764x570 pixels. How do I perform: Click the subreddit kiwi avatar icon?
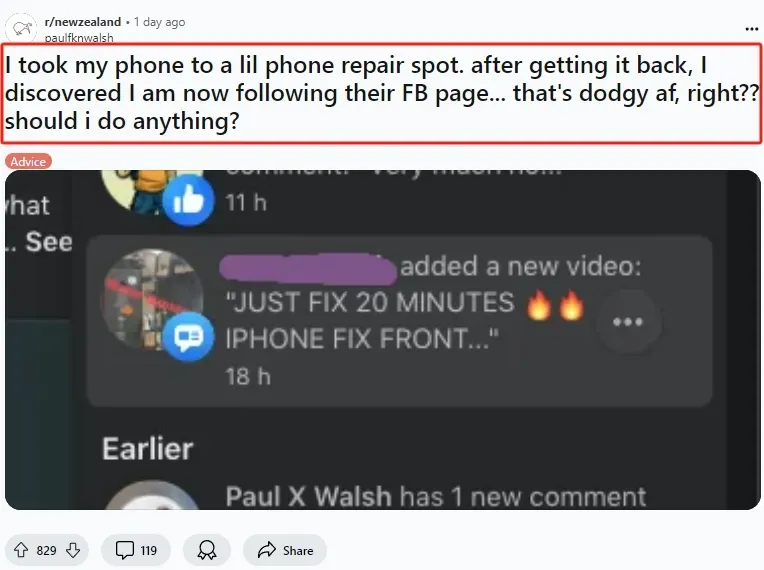pos(21,29)
